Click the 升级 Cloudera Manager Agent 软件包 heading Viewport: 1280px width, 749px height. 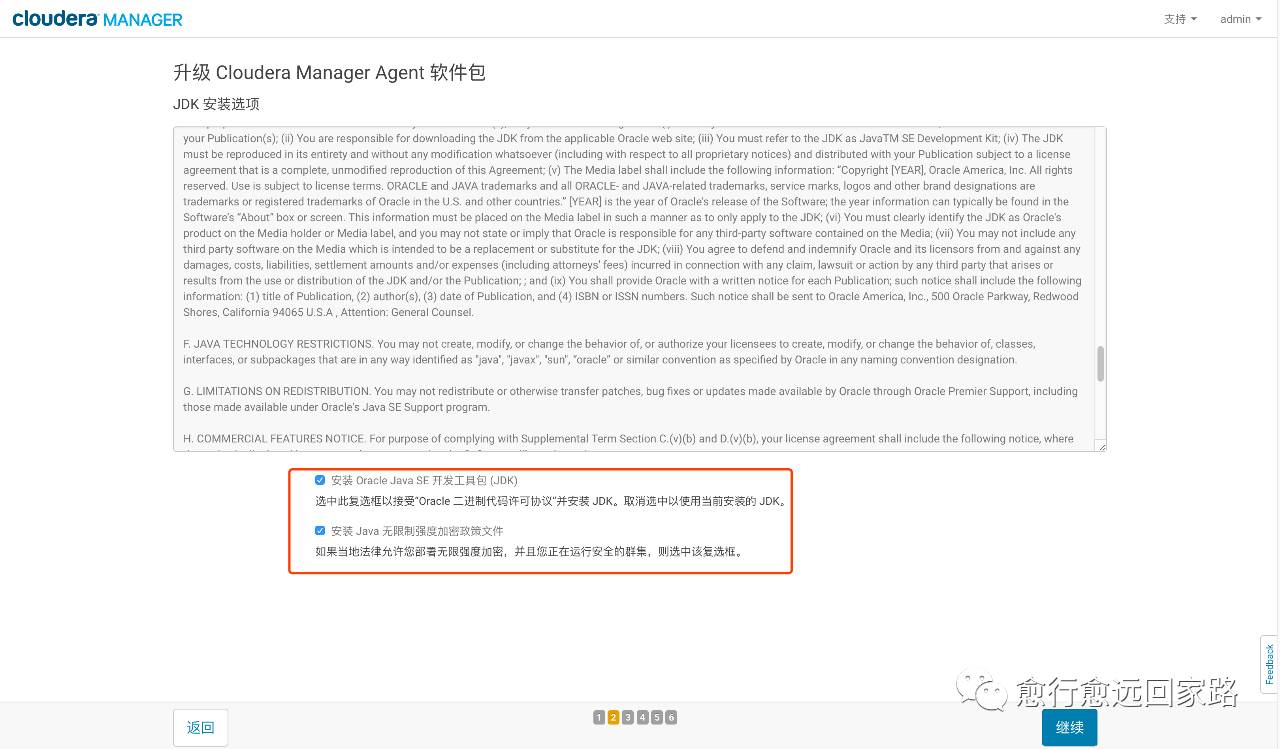329,72
